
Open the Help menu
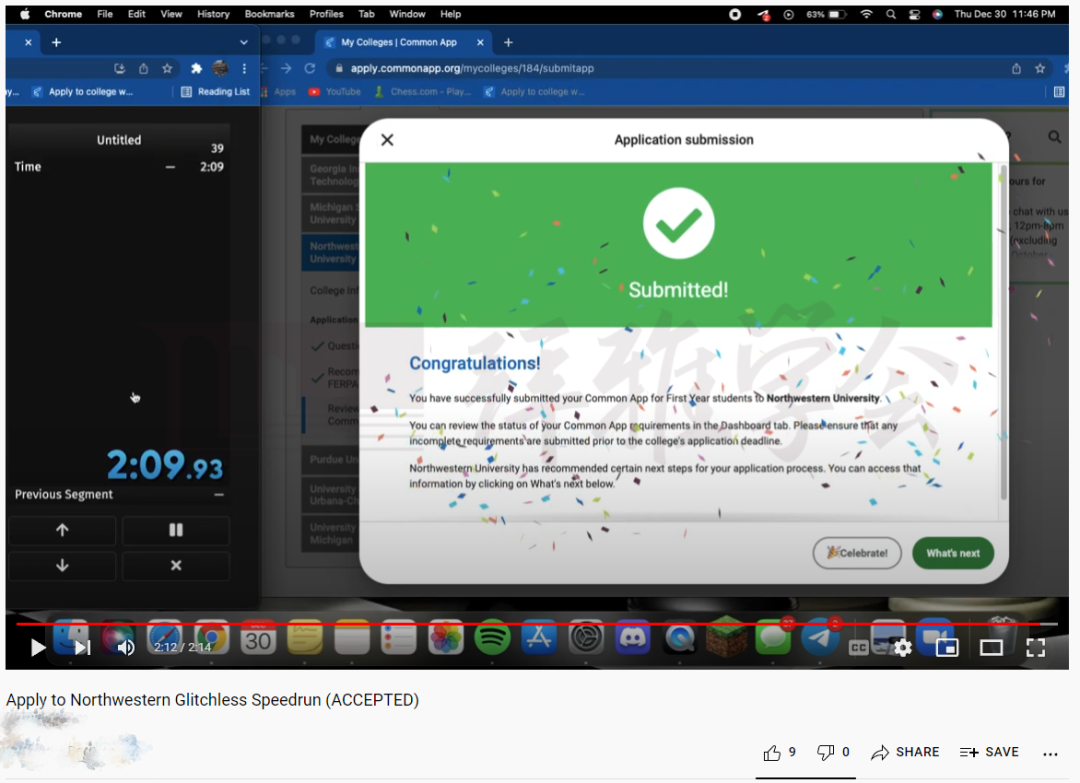(x=450, y=14)
